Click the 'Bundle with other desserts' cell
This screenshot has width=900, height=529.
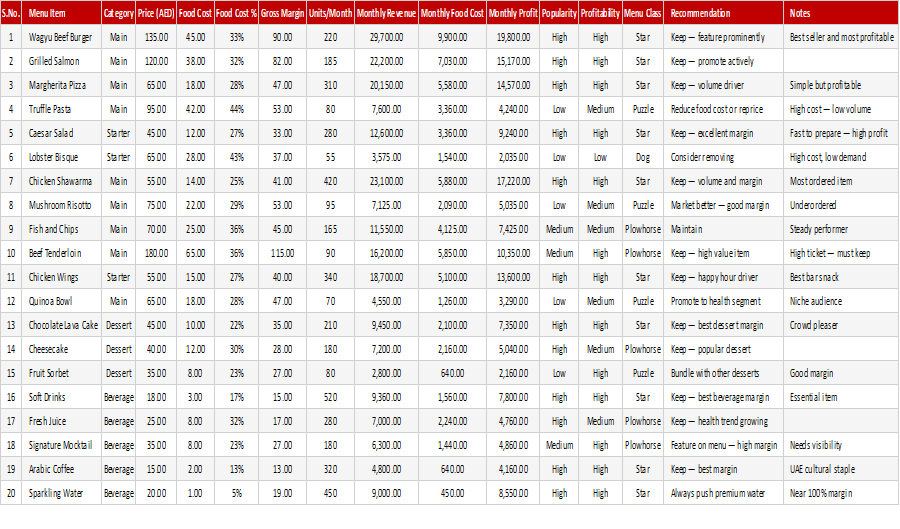coord(723,373)
